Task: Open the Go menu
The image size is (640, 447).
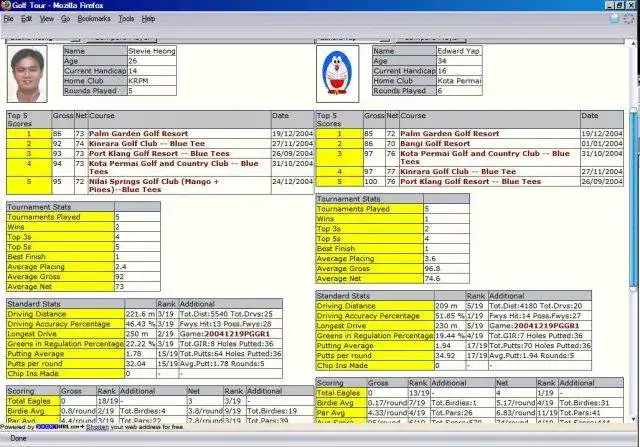Action: coord(65,19)
